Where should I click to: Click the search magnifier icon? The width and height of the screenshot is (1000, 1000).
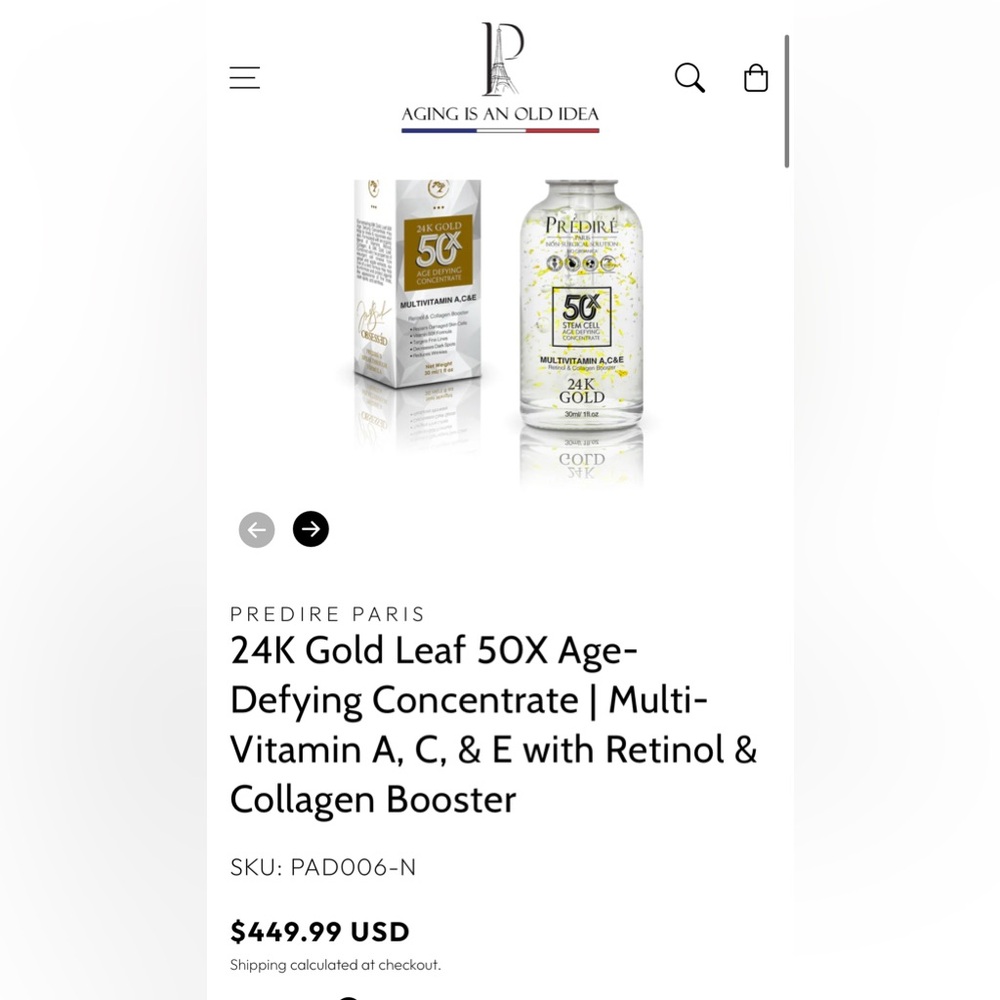coord(689,77)
